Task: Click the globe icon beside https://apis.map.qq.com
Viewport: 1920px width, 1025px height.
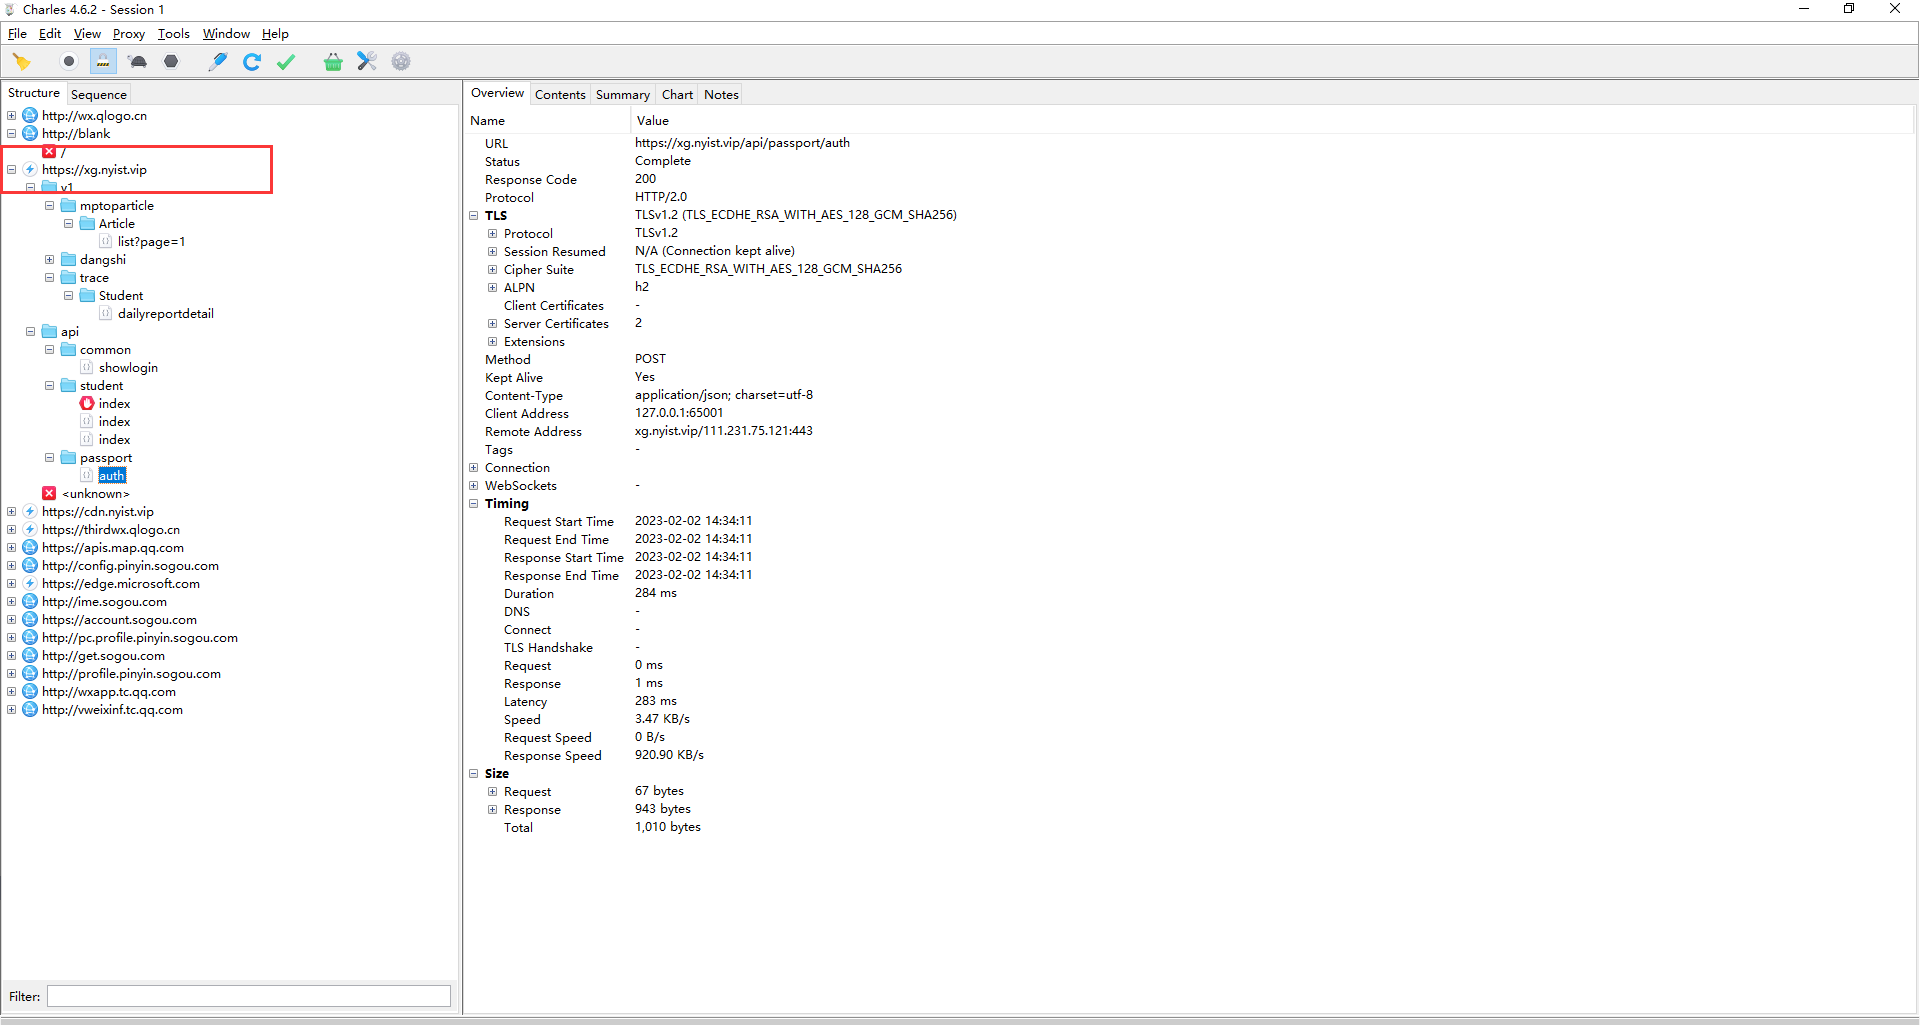Action: [30, 548]
